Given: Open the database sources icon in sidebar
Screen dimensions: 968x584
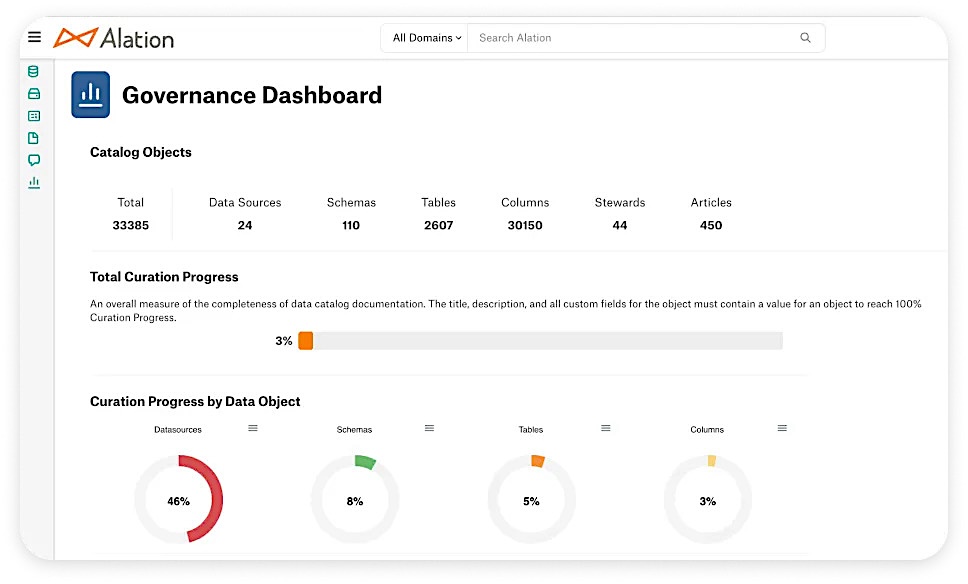Looking at the screenshot, I should [33, 71].
